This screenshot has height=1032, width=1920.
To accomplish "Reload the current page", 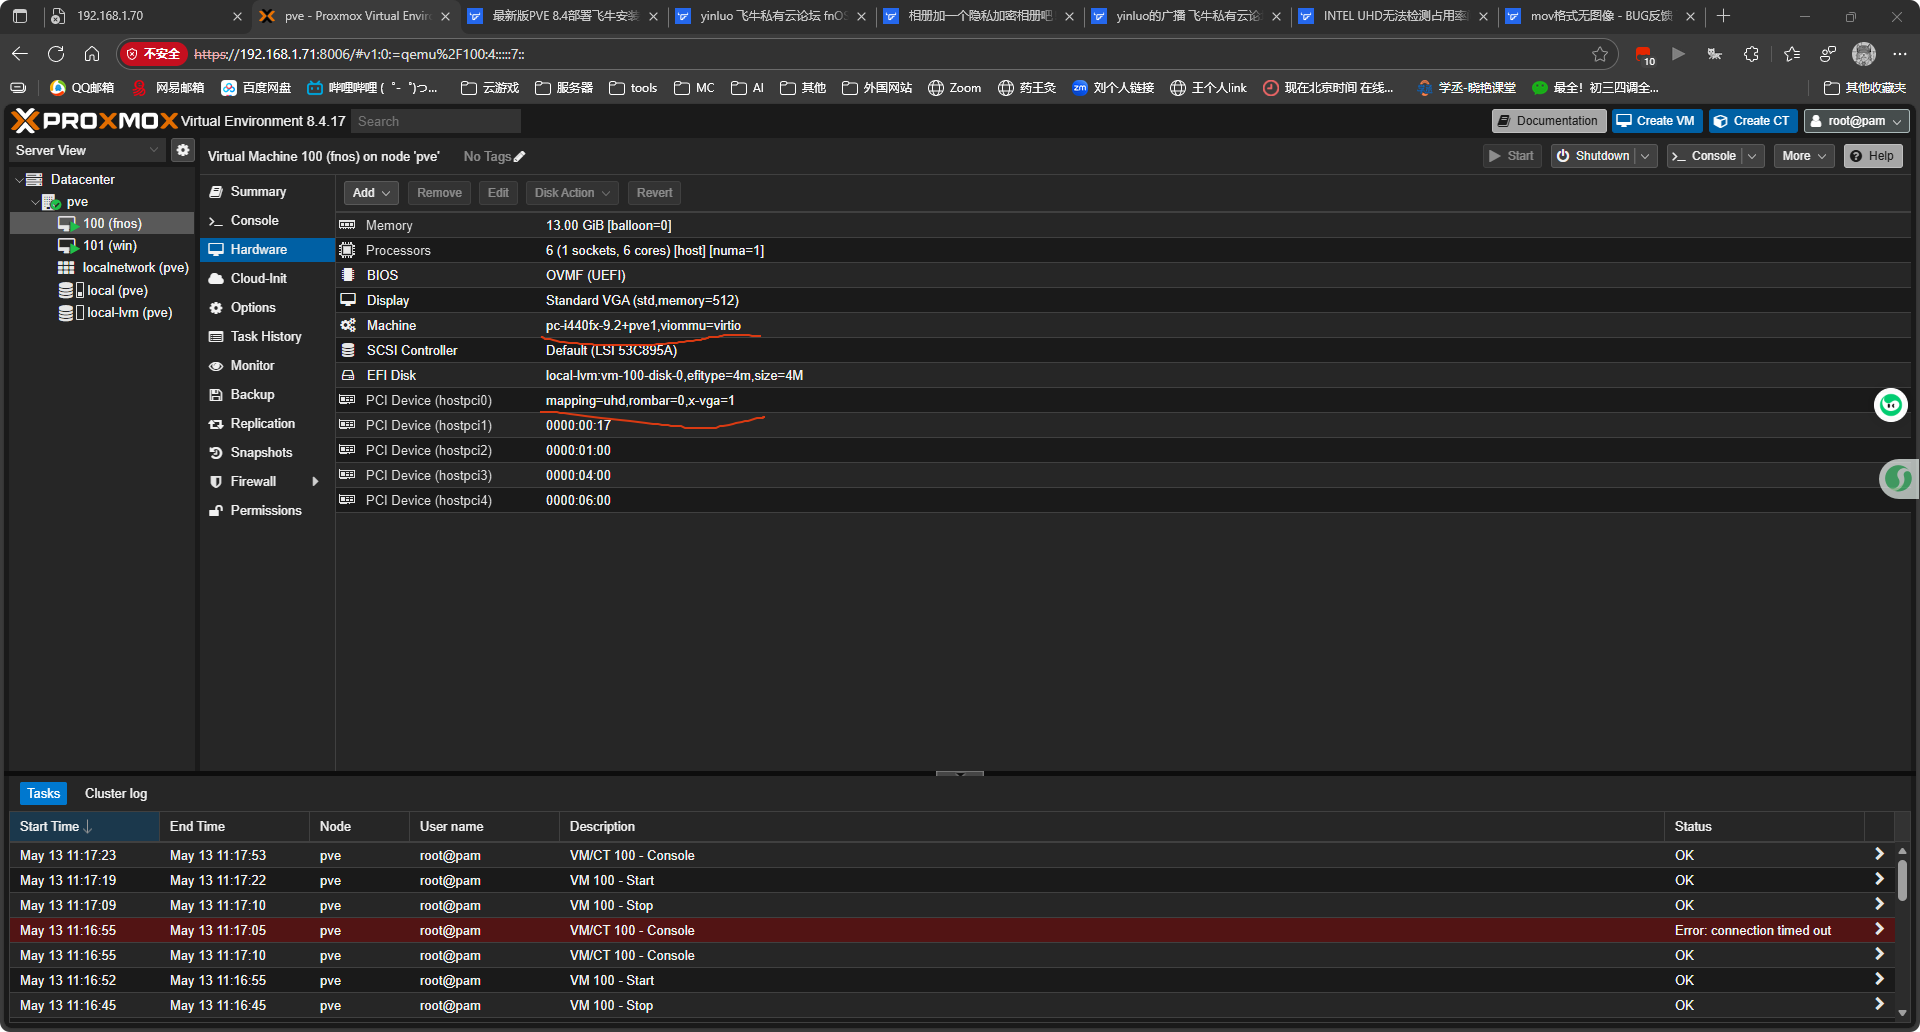I will [56, 54].
